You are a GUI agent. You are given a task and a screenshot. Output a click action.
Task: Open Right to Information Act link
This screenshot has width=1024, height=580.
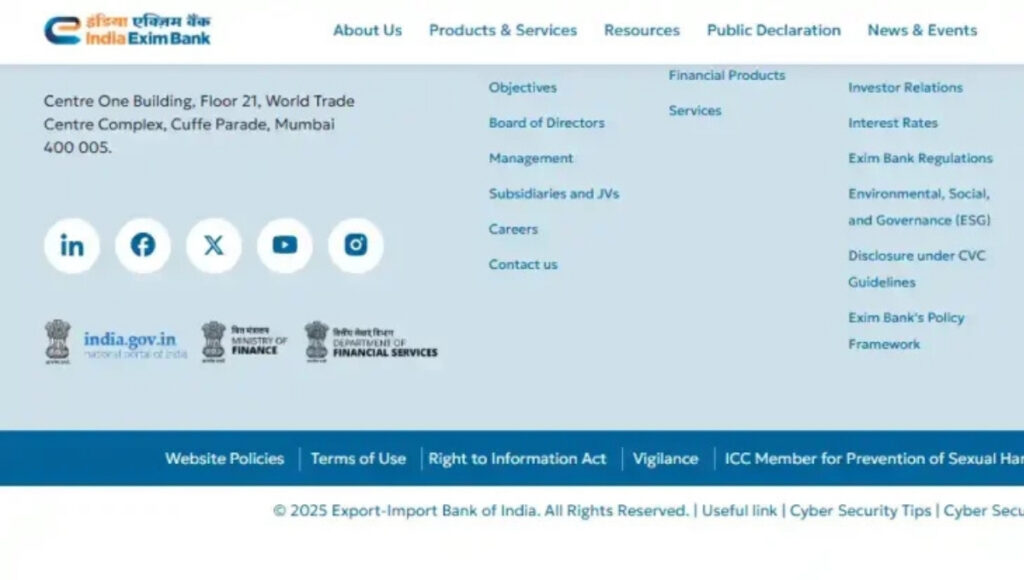(x=517, y=459)
